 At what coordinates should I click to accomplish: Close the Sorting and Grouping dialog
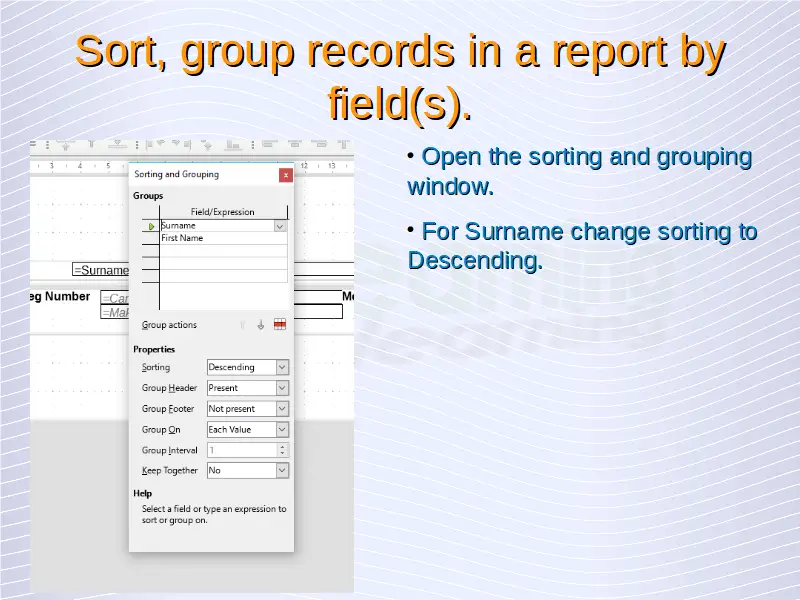click(286, 175)
